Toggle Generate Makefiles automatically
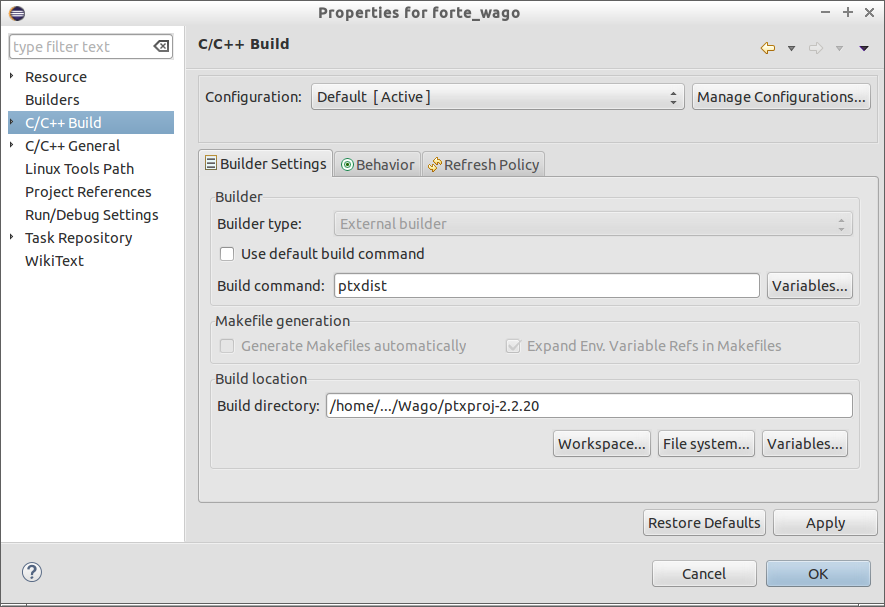885x607 pixels. coord(226,345)
